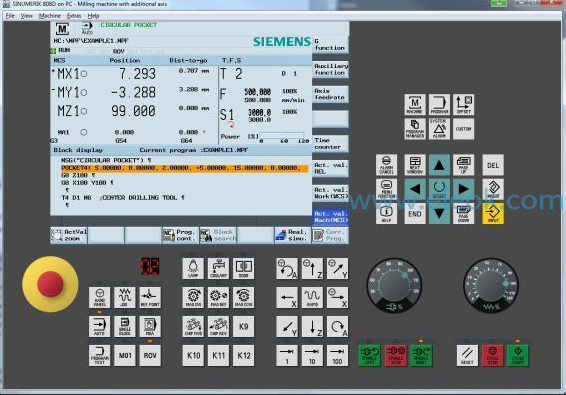
Task: Click the Alarm Cancel key
Action: [386, 165]
